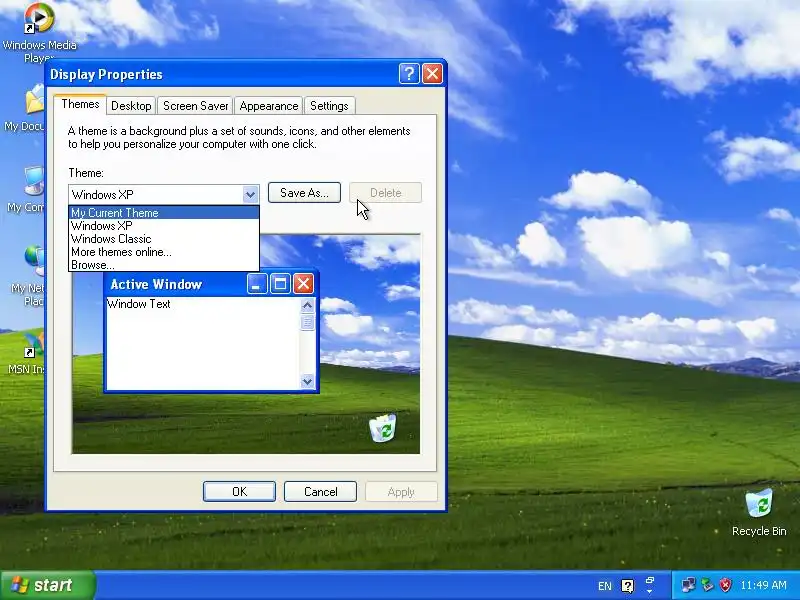Image resolution: width=800 pixels, height=600 pixels.
Task: Click the Display Properties help question-mark button
Action: point(409,74)
